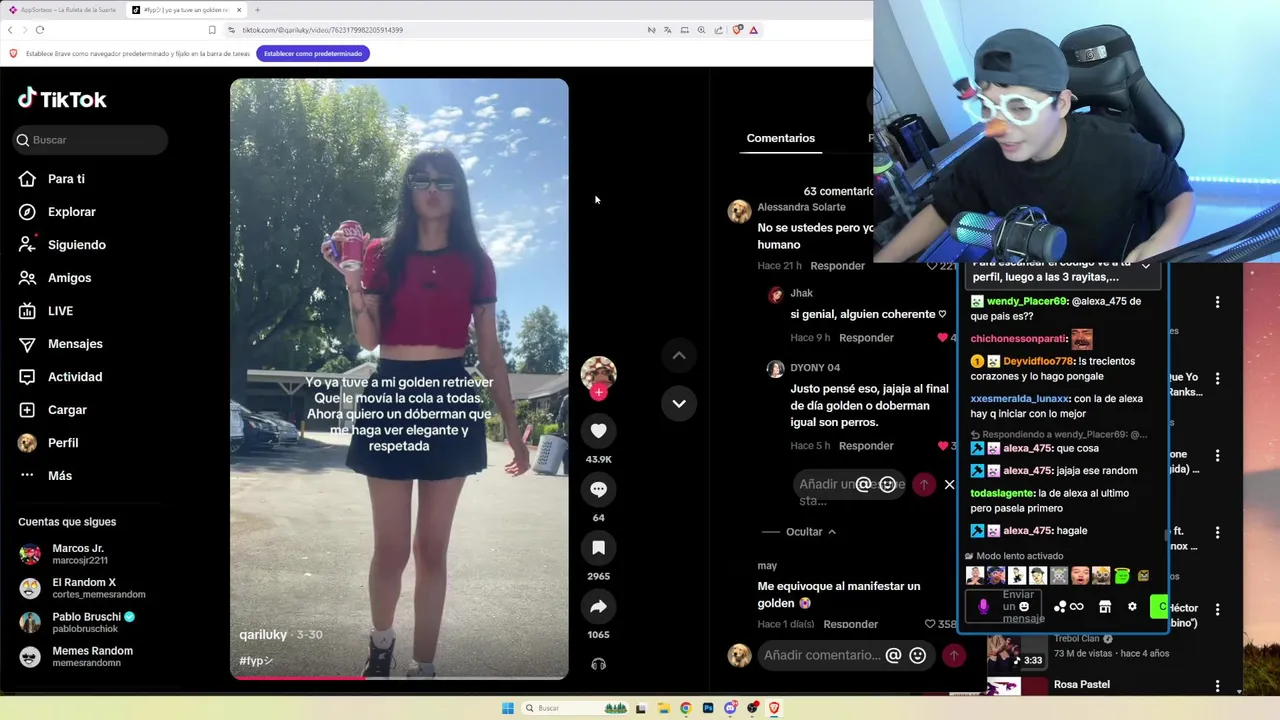Open a new browser tab with plus
The image size is (1280, 720).
click(x=257, y=10)
